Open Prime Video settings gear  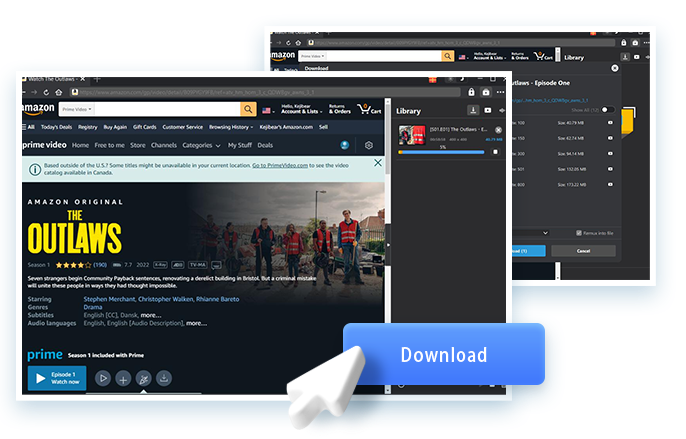coord(369,145)
